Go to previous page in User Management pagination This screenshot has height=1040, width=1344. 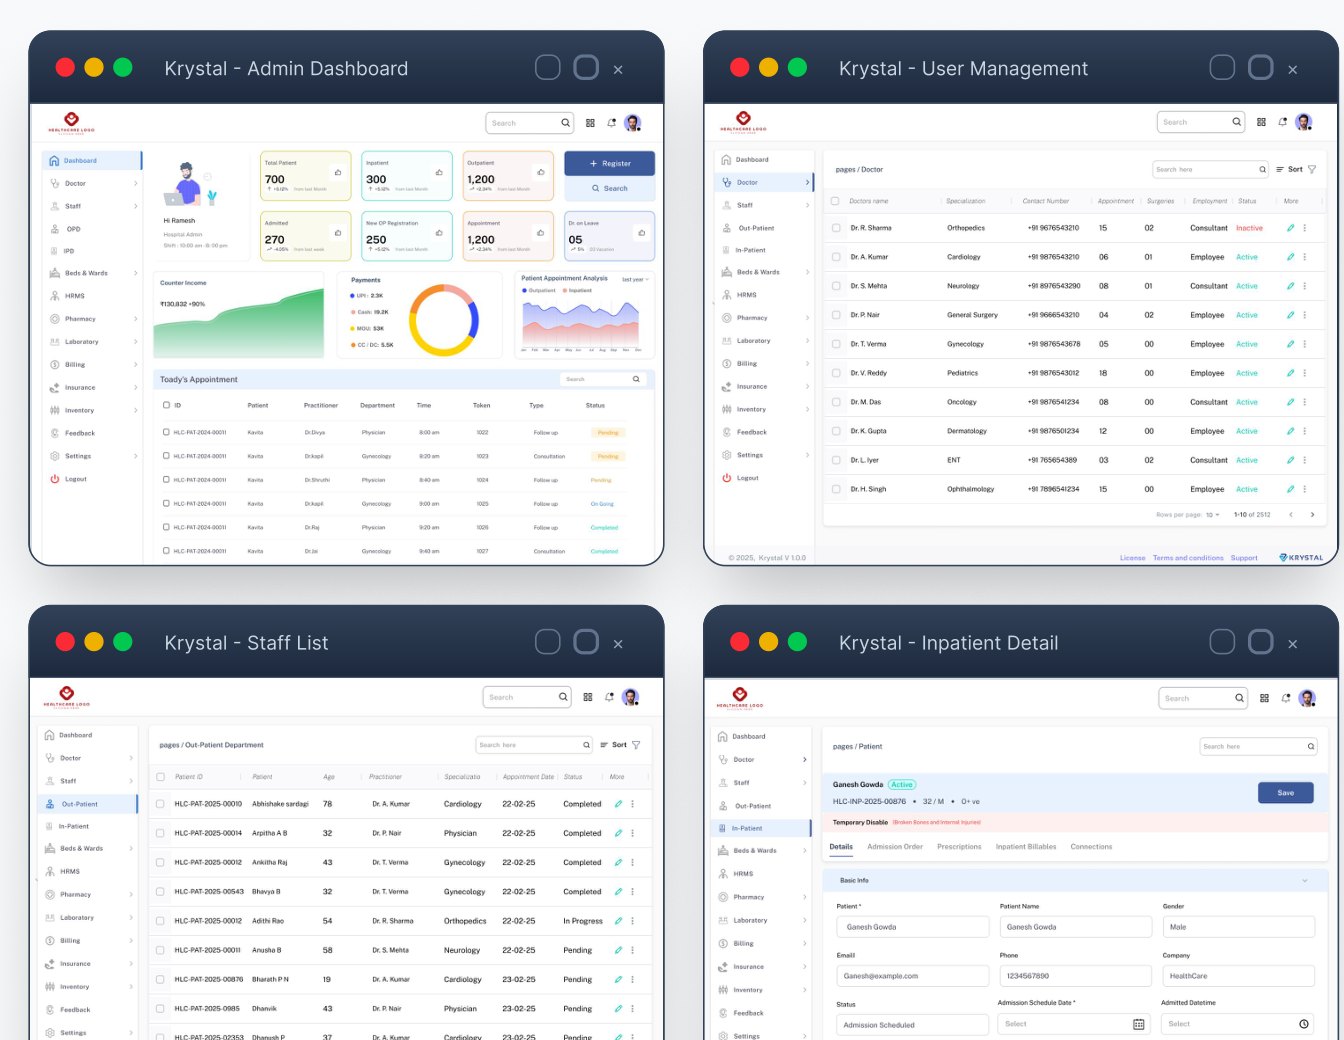(x=1290, y=515)
